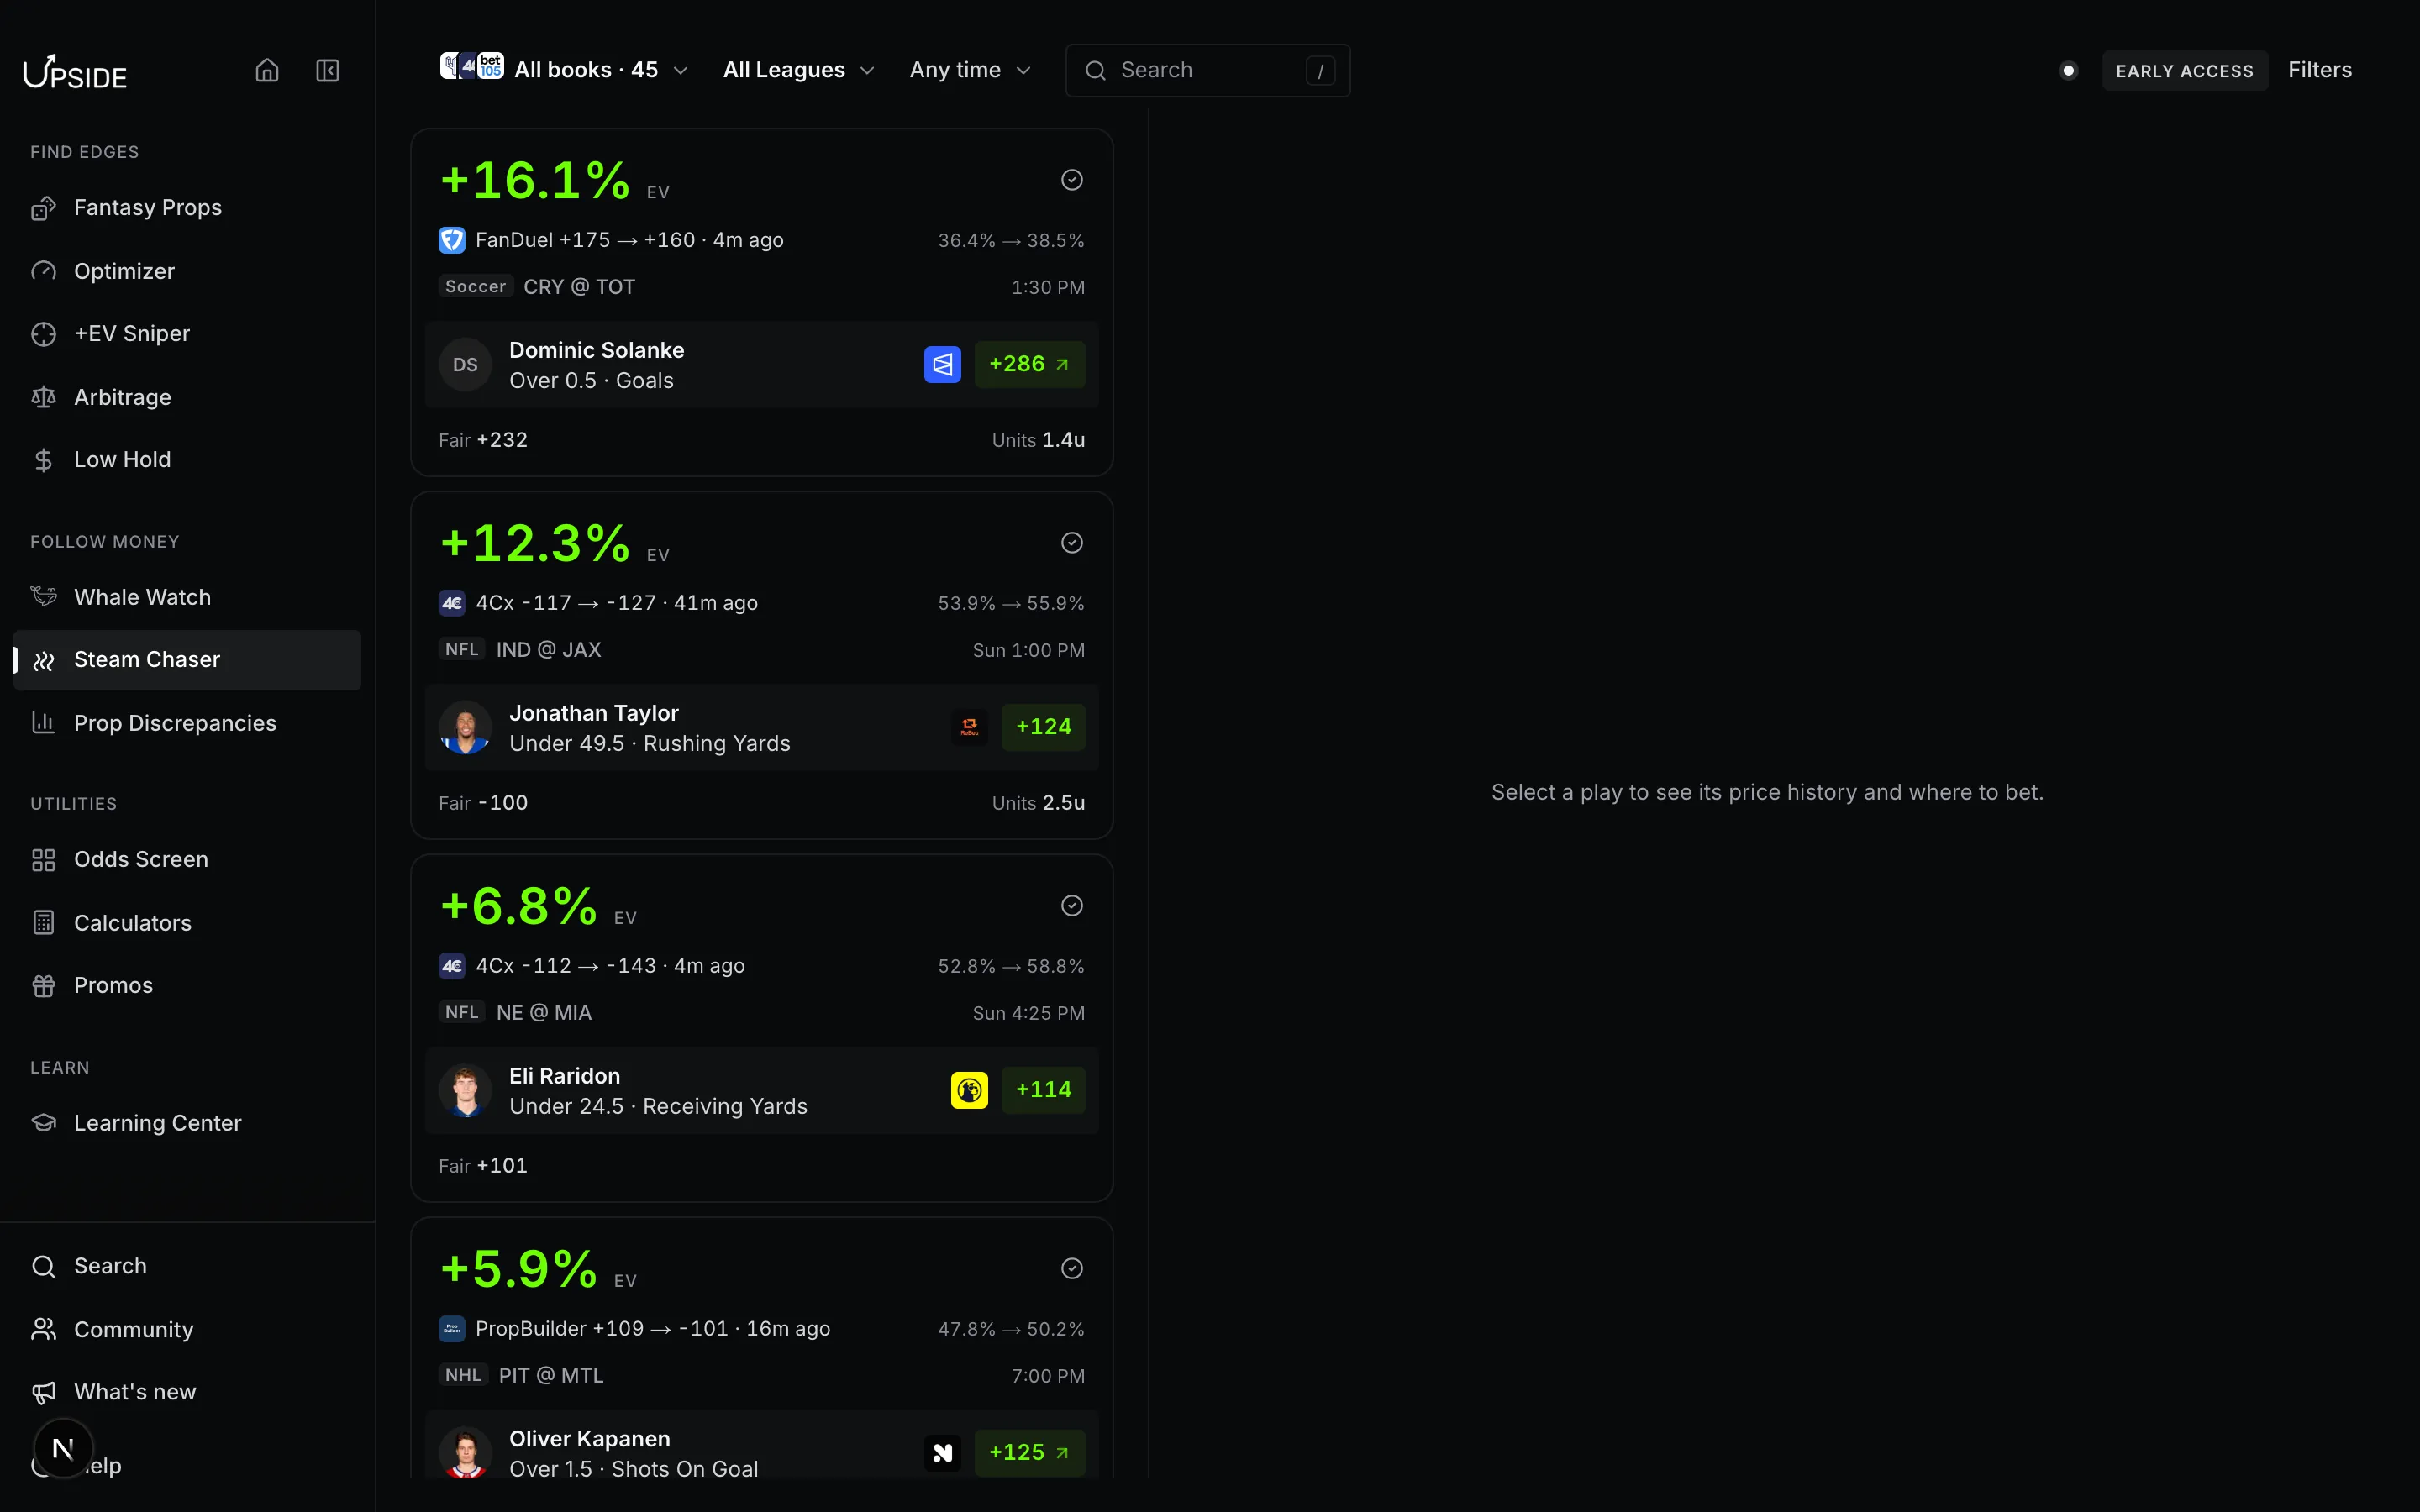Select Prop Discrepancies in the sidebar

(187, 723)
